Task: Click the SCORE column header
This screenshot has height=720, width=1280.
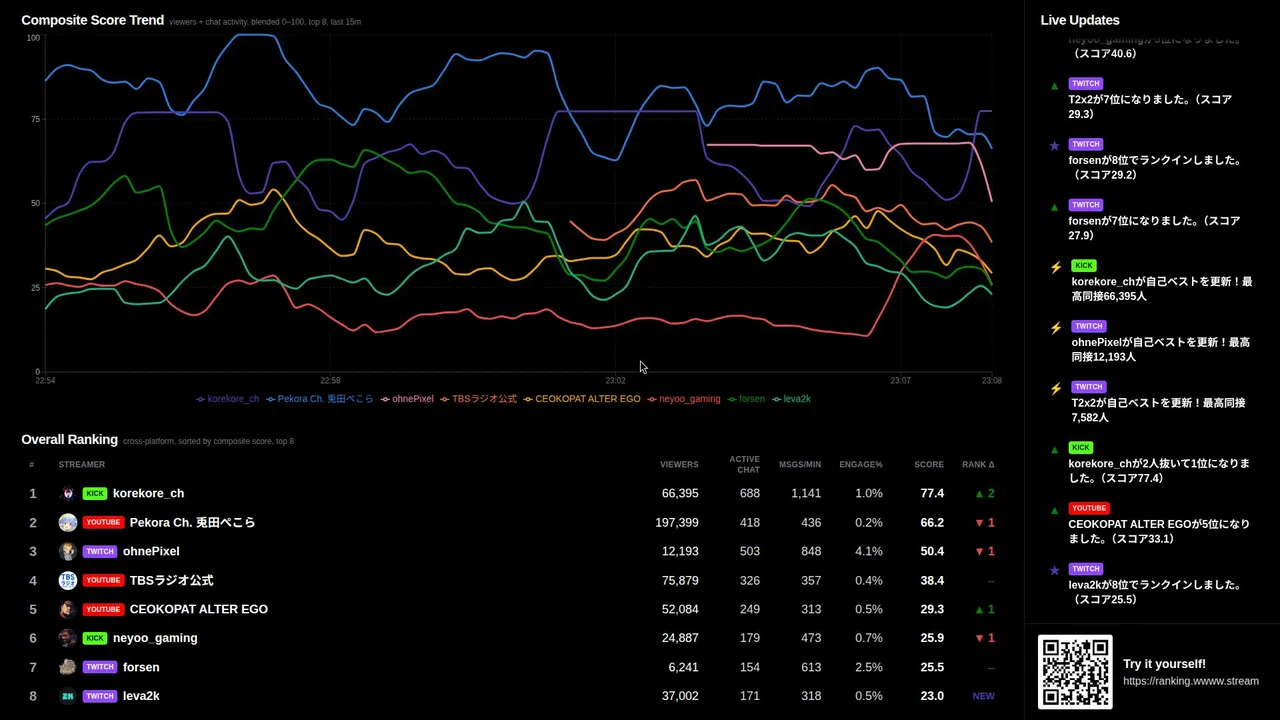Action: click(929, 465)
